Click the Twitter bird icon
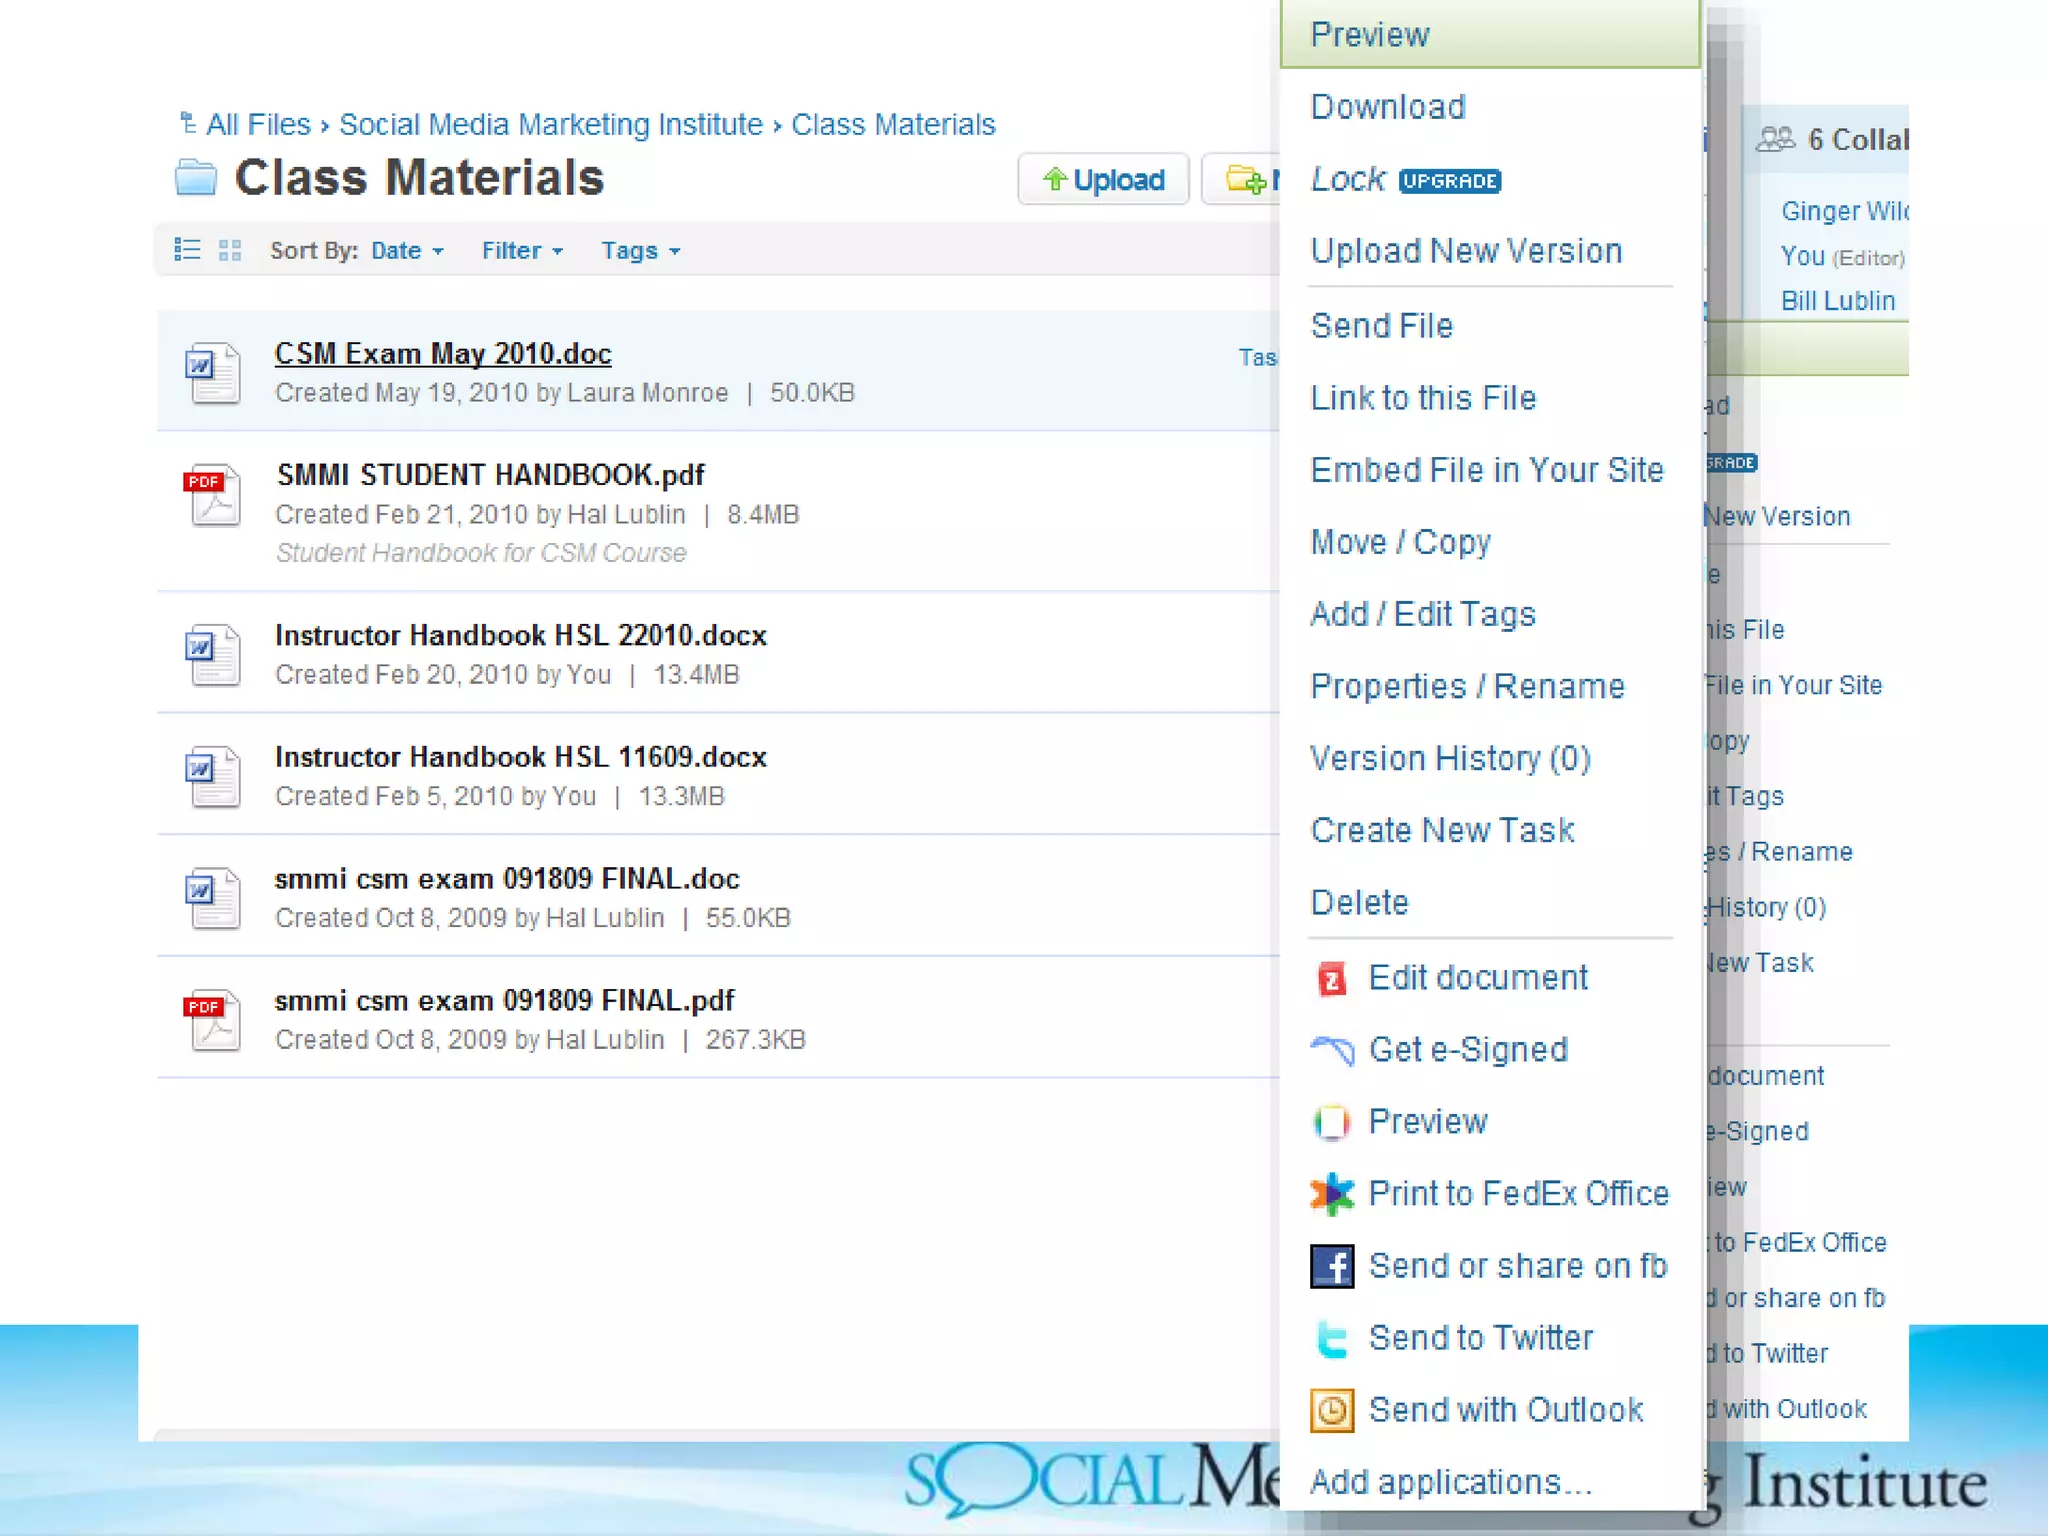Screen dimensions: 2048x1536 pos(1332,1338)
